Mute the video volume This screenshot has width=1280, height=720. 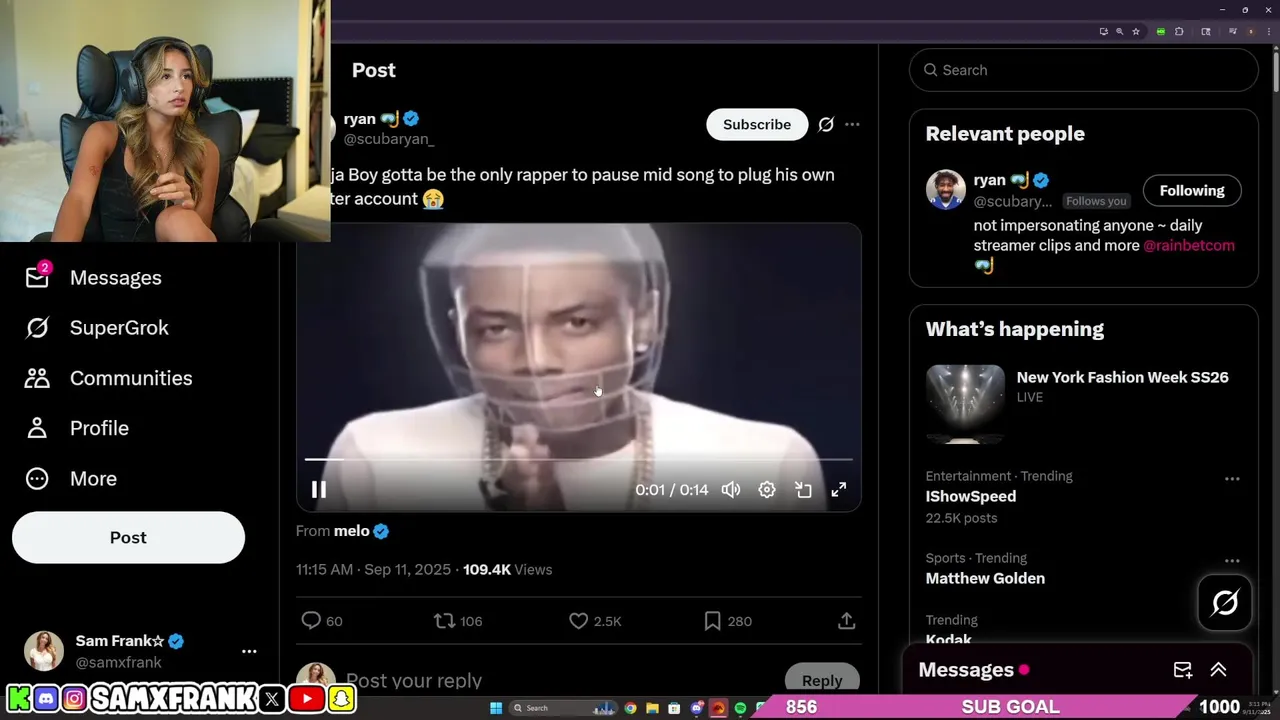coord(731,489)
